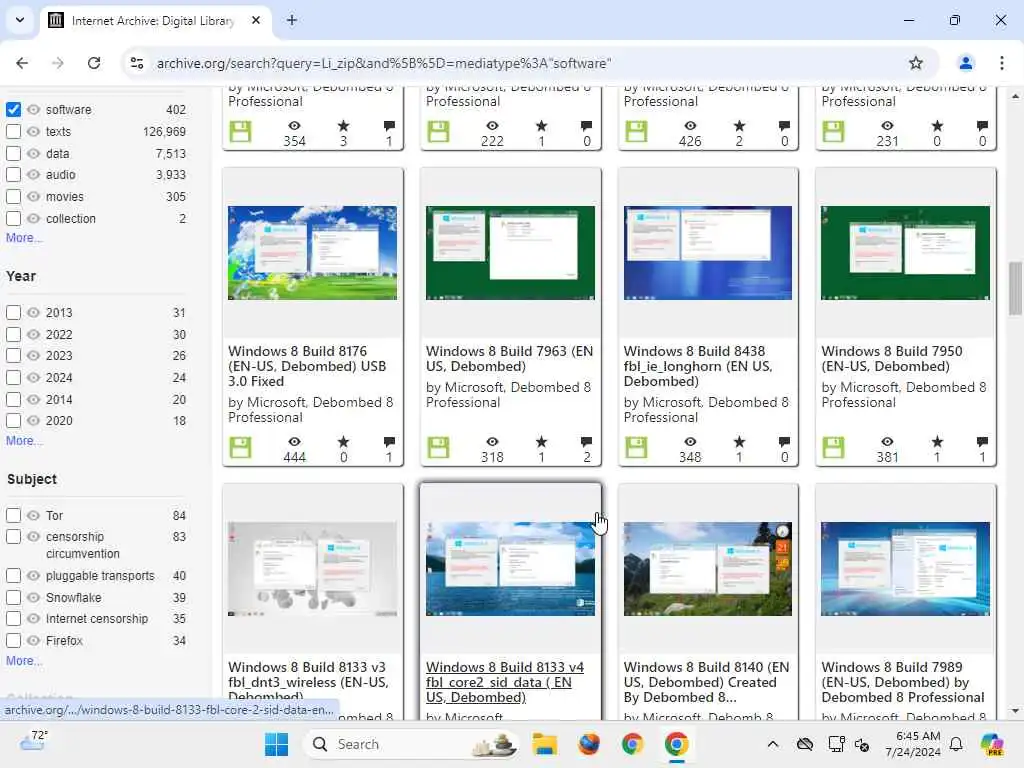Check the collection media type checkbox

[13, 218]
